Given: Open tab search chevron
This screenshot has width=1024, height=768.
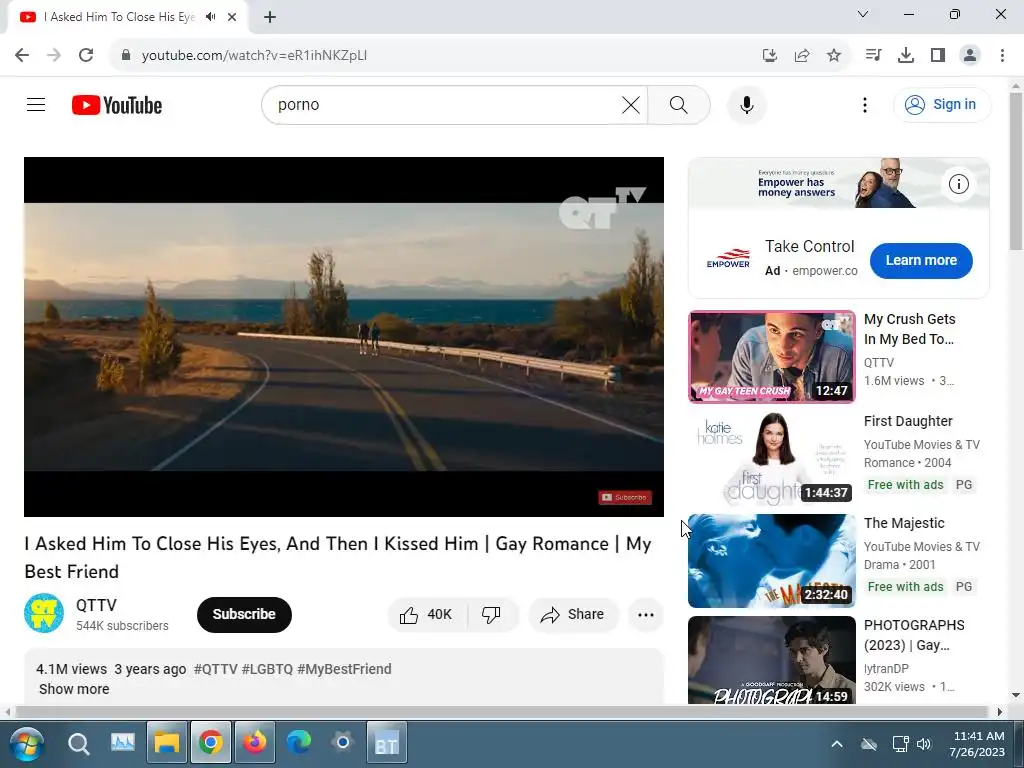Looking at the screenshot, I should 863,14.
